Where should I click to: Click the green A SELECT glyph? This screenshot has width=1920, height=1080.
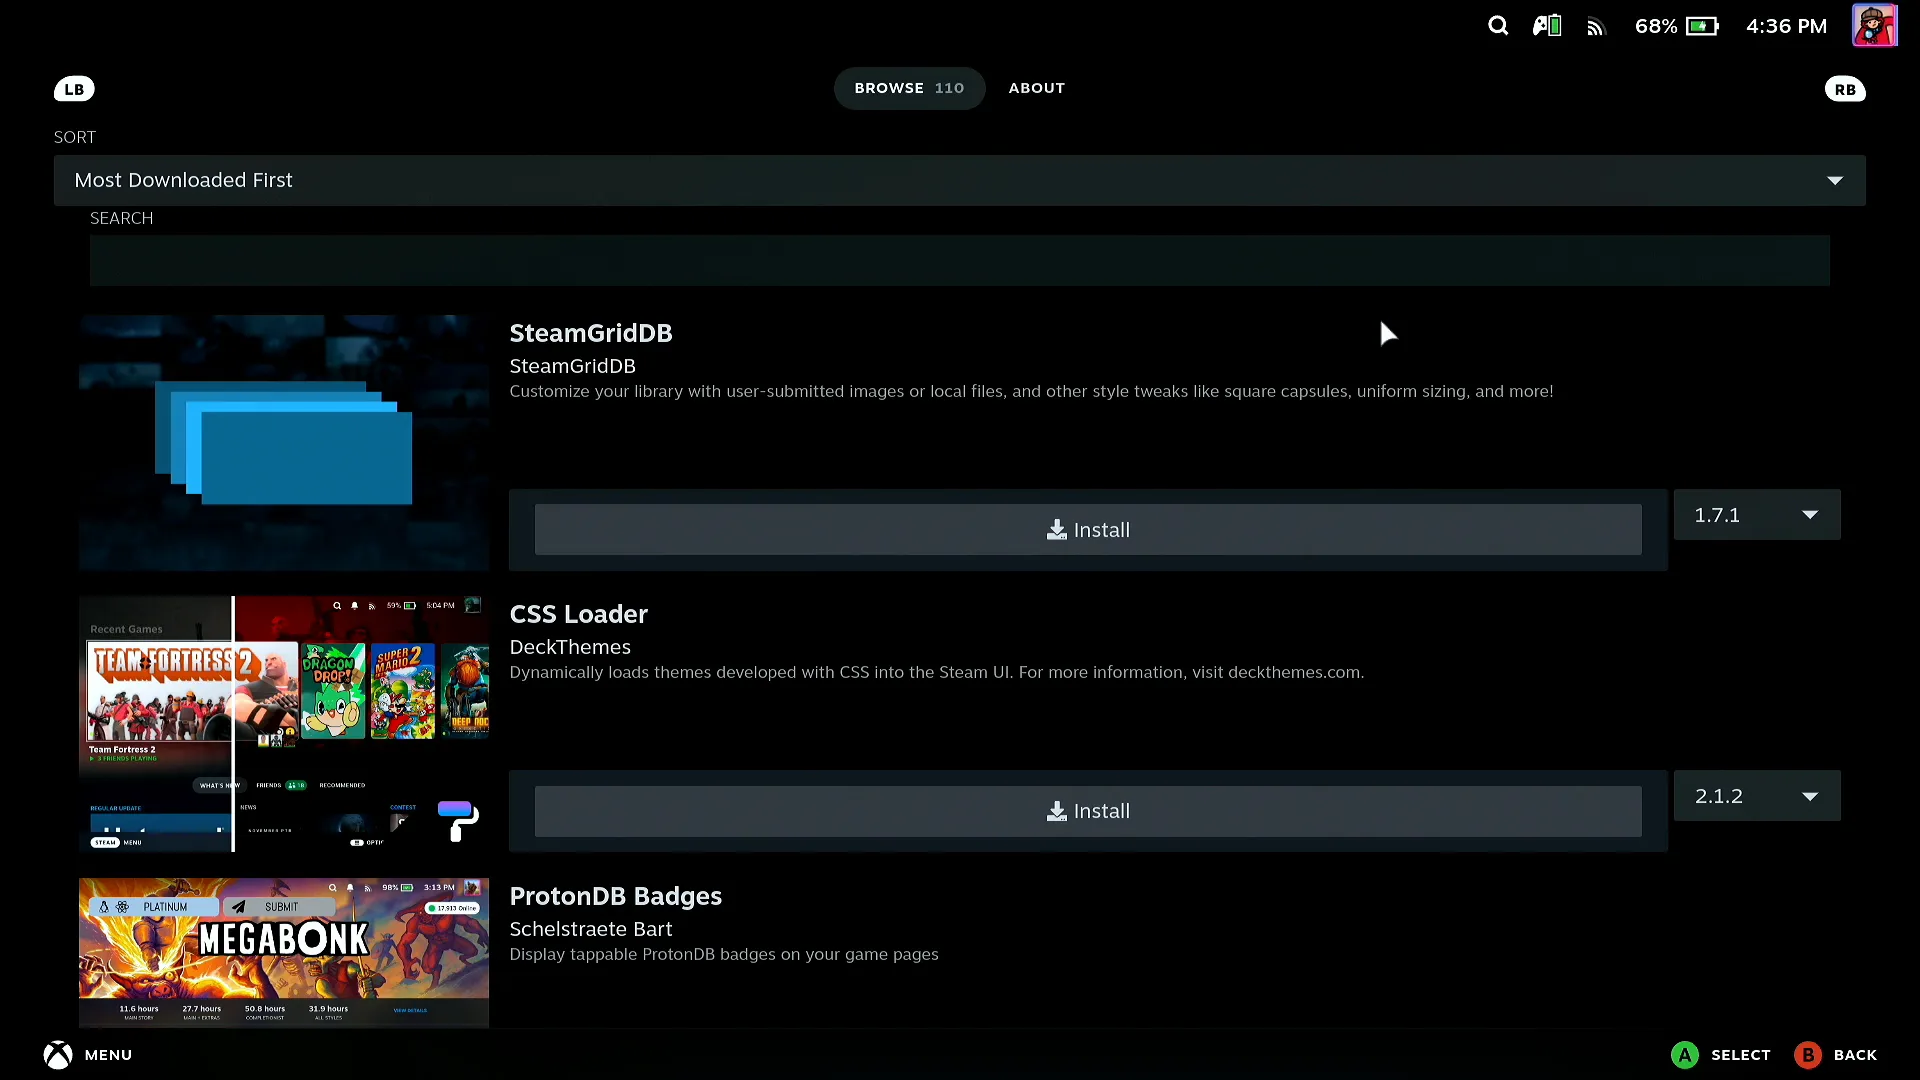(x=1685, y=1055)
